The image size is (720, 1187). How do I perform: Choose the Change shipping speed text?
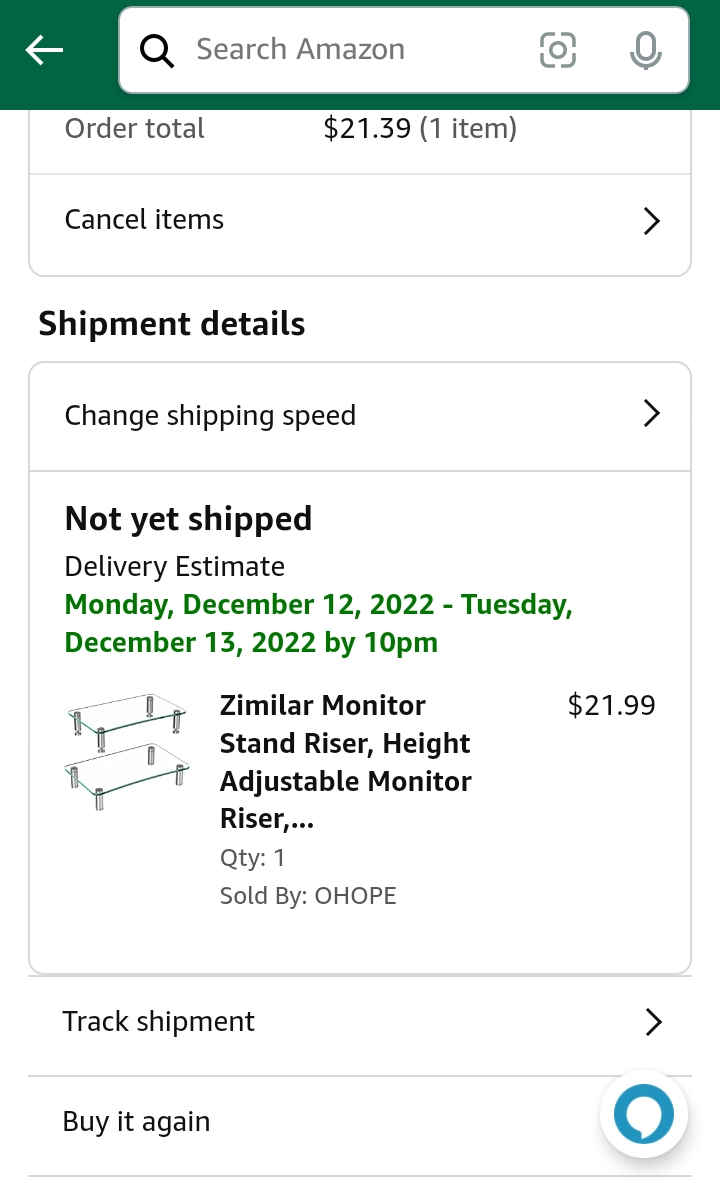(x=210, y=415)
